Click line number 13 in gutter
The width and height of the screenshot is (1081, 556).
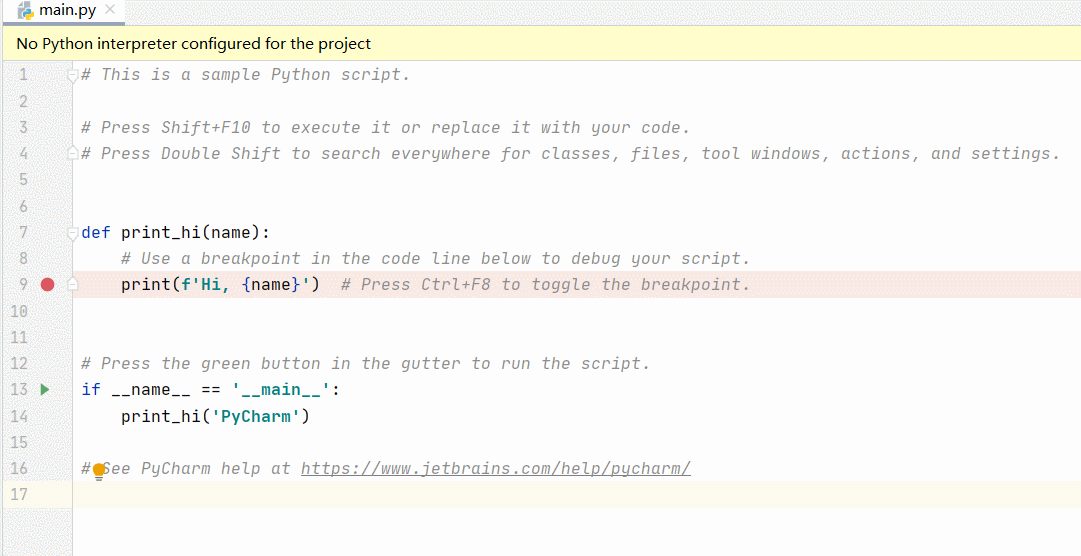(19, 390)
